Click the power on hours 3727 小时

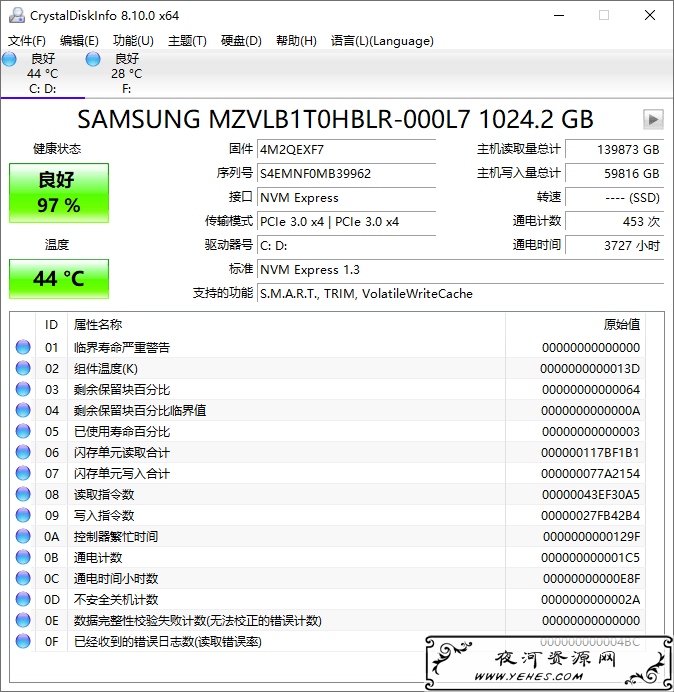pos(614,245)
